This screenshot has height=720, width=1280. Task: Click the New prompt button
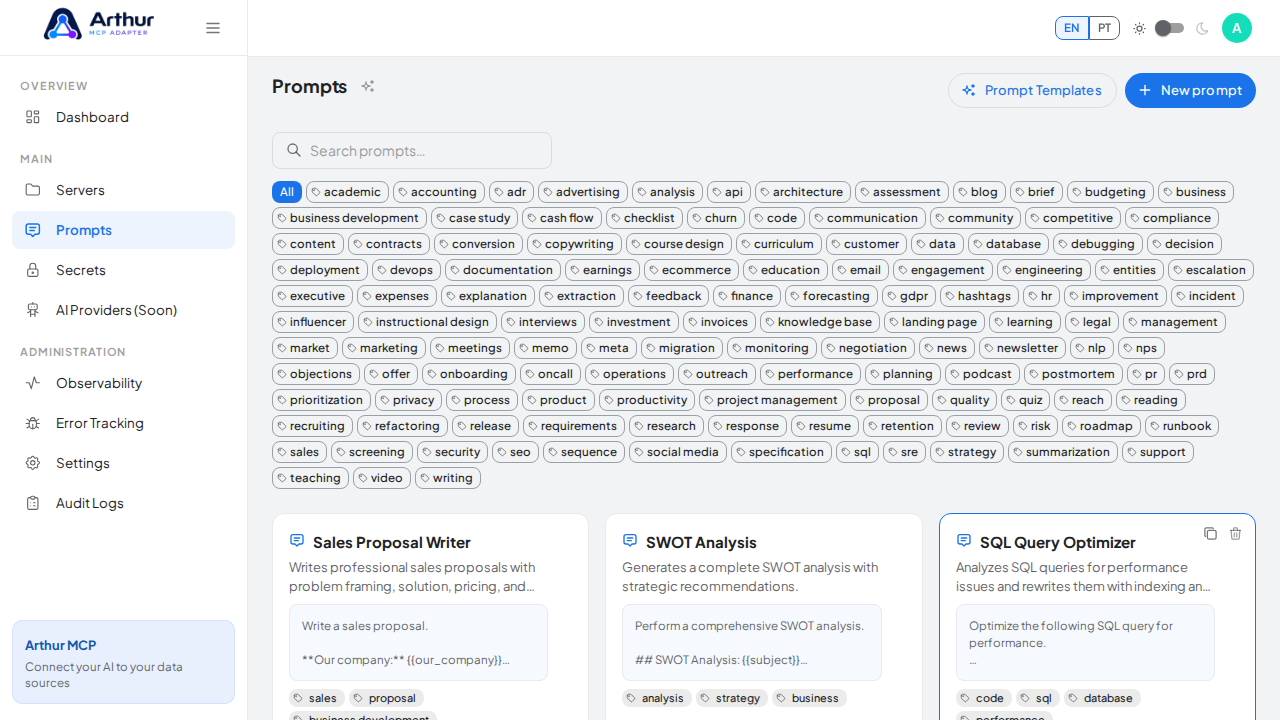pos(1190,90)
